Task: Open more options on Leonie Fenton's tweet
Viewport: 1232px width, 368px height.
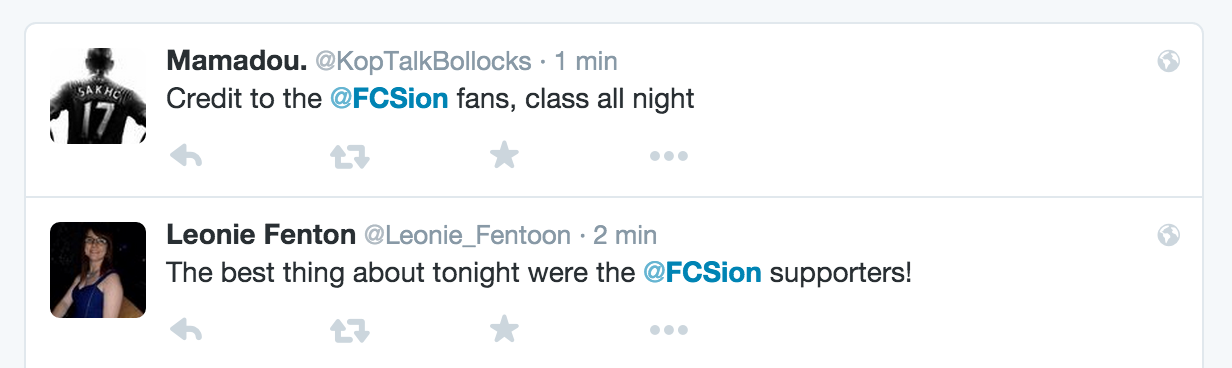Action: 669,330
